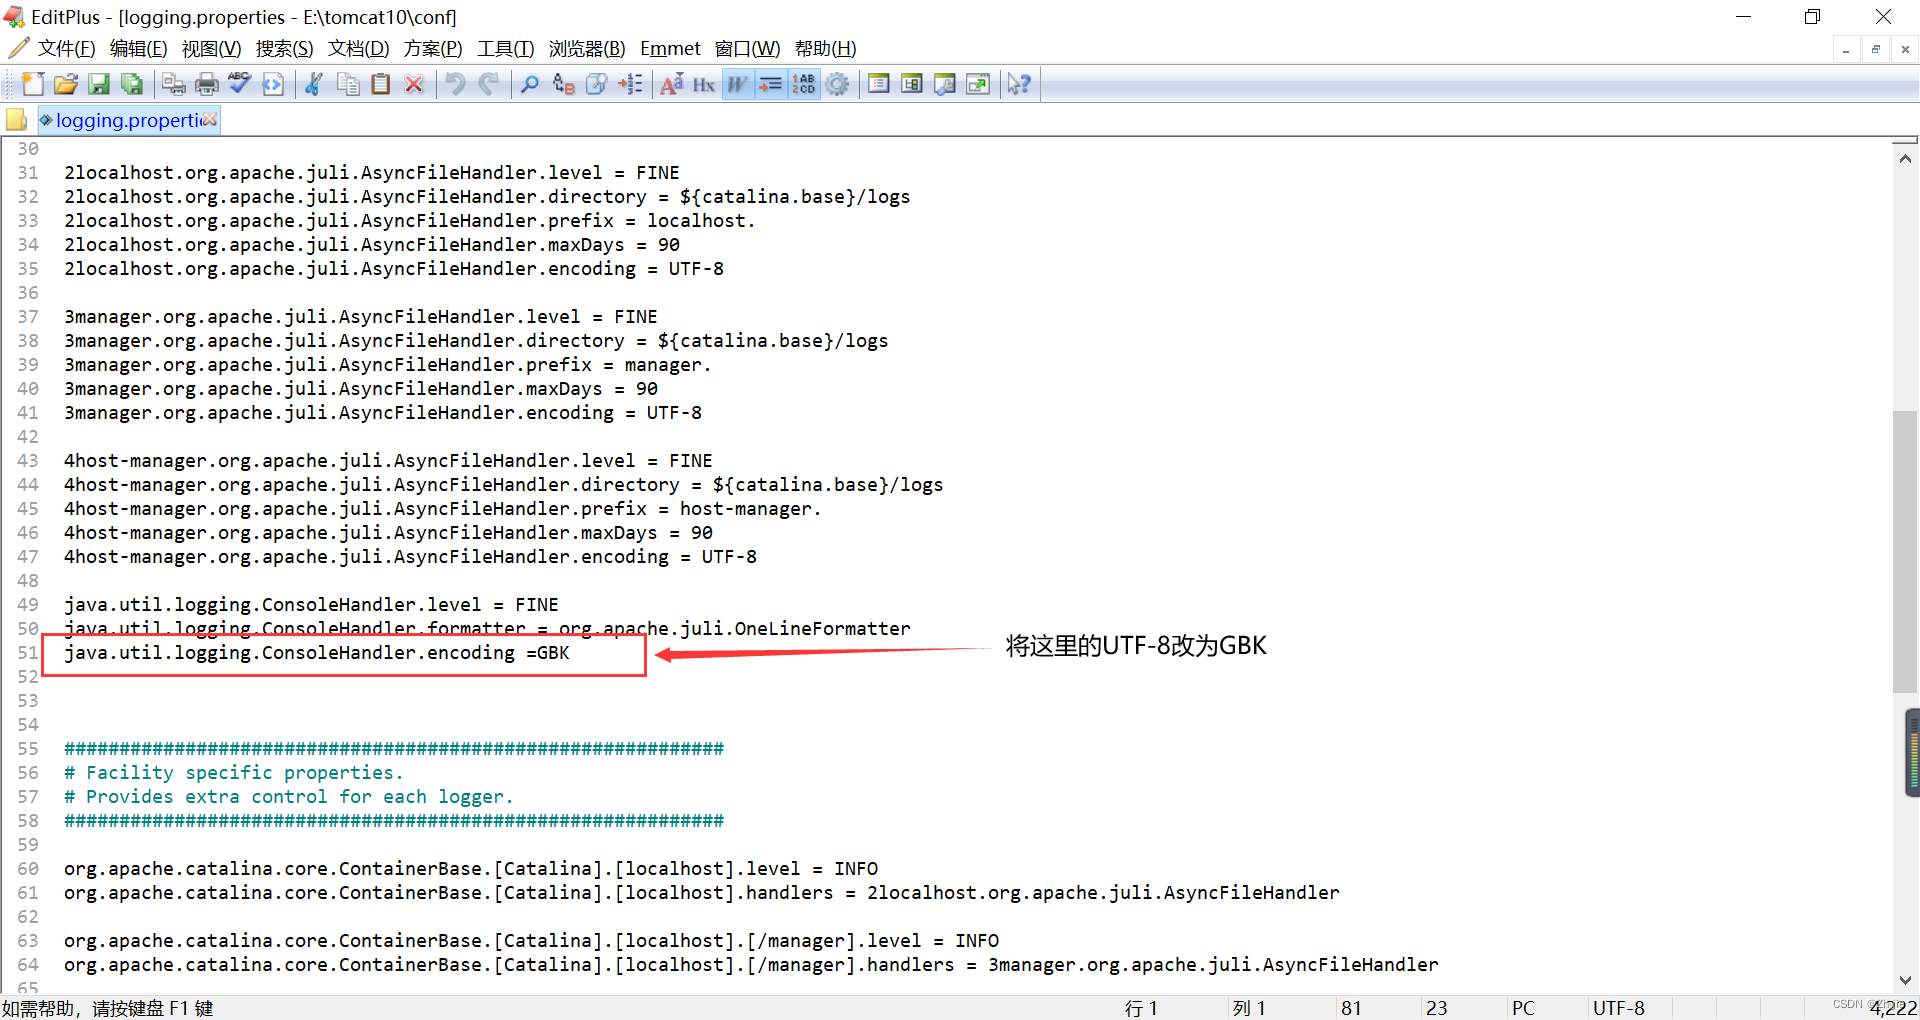Open the Emmet menu
This screenshot has height=1020, width=1920.
pos(669,48)
